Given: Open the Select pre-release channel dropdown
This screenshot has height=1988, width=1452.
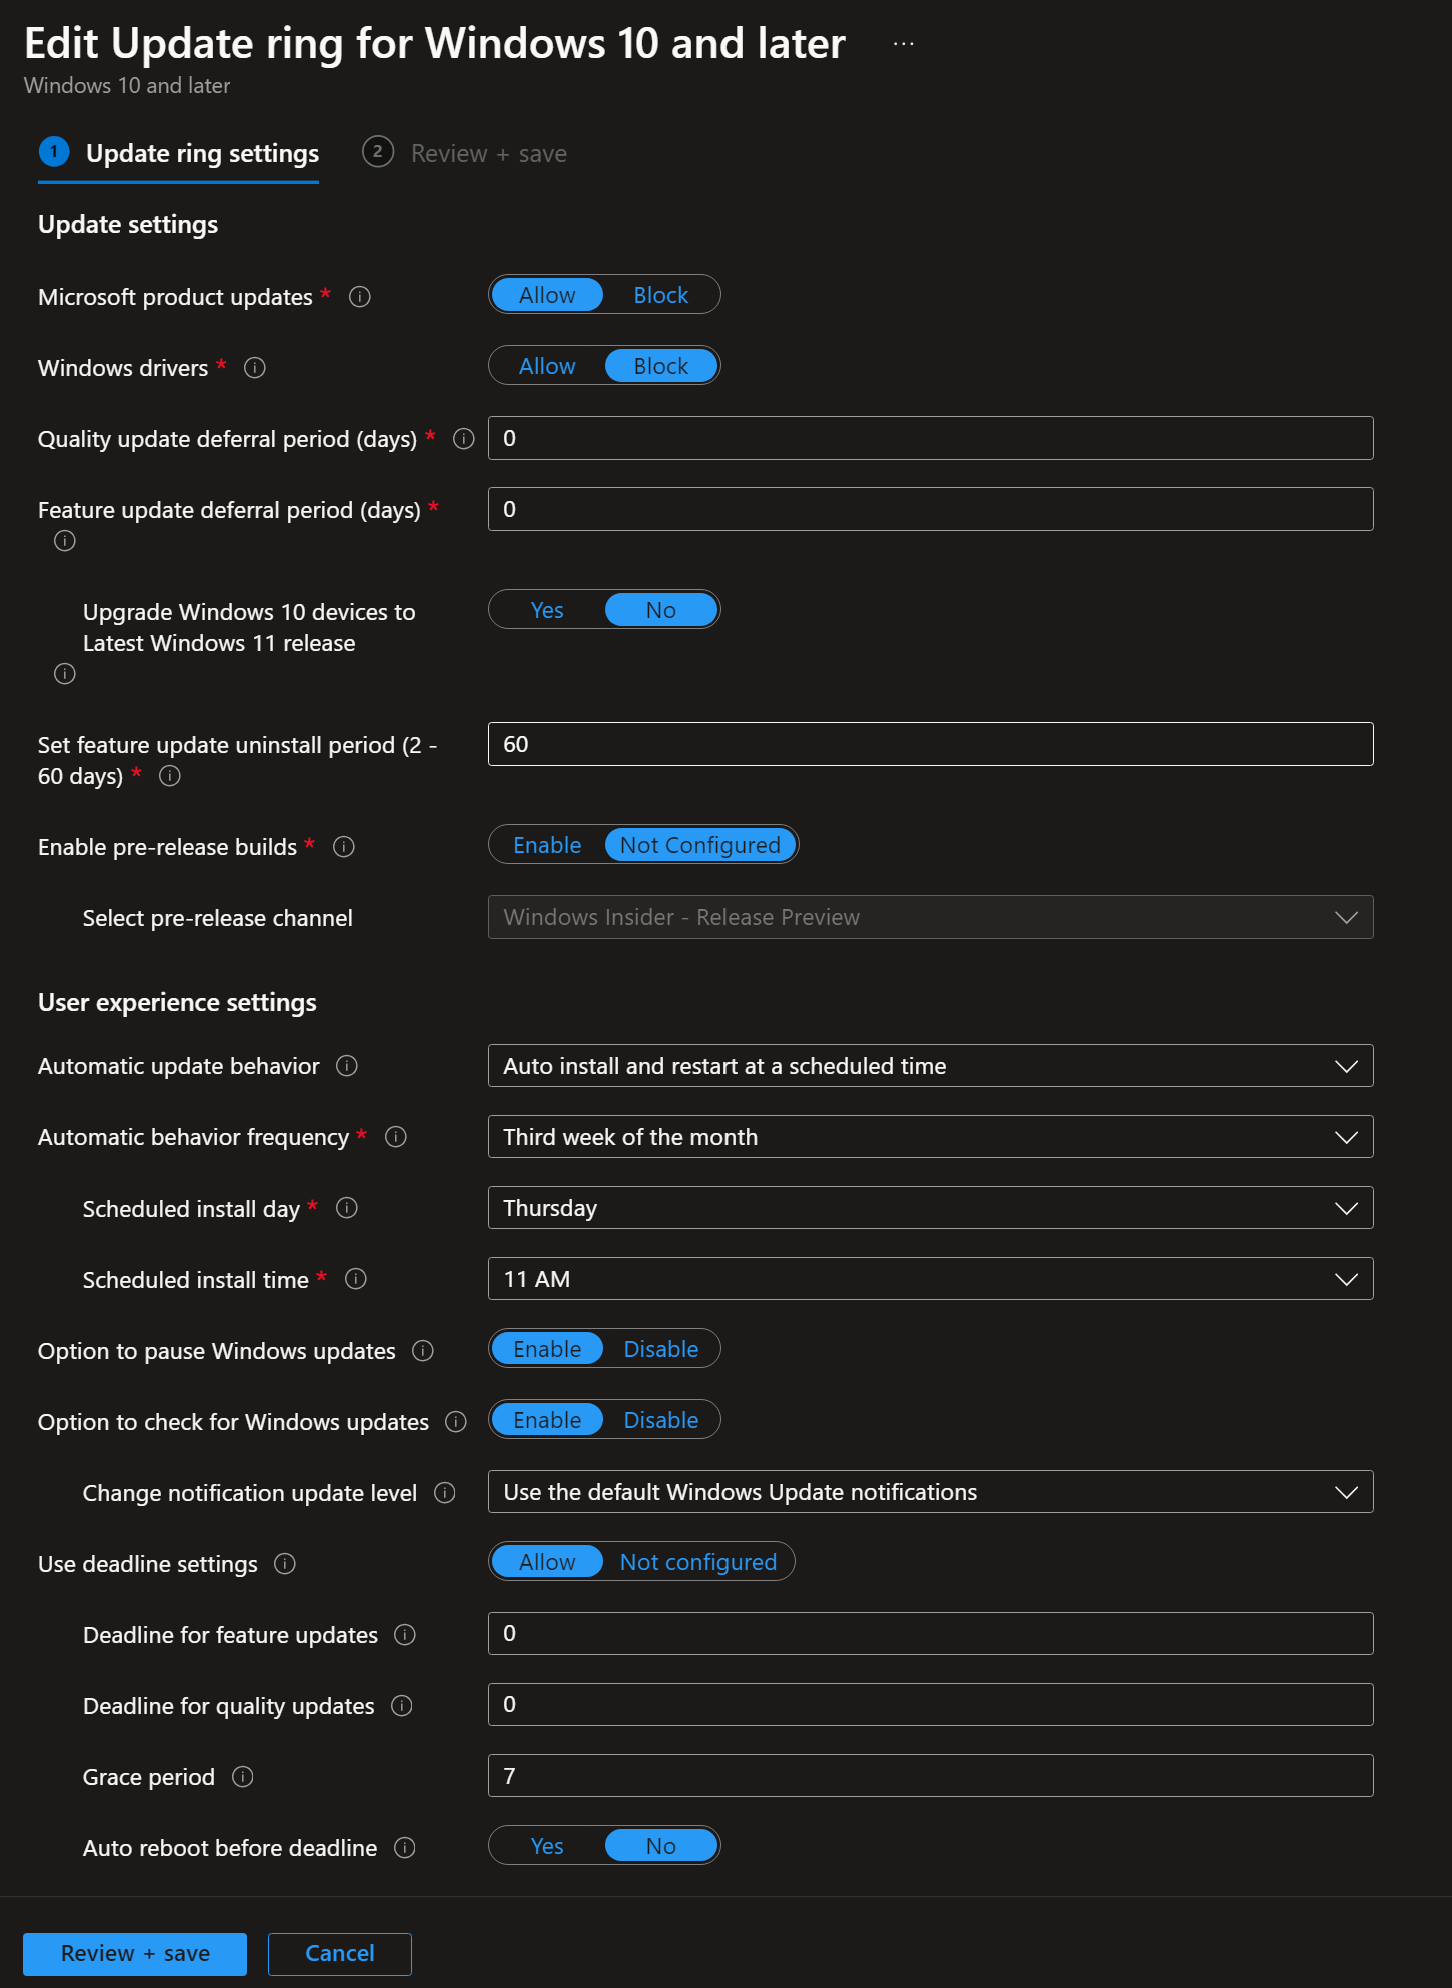Looking at the screenshot, I should click(930, 917).
